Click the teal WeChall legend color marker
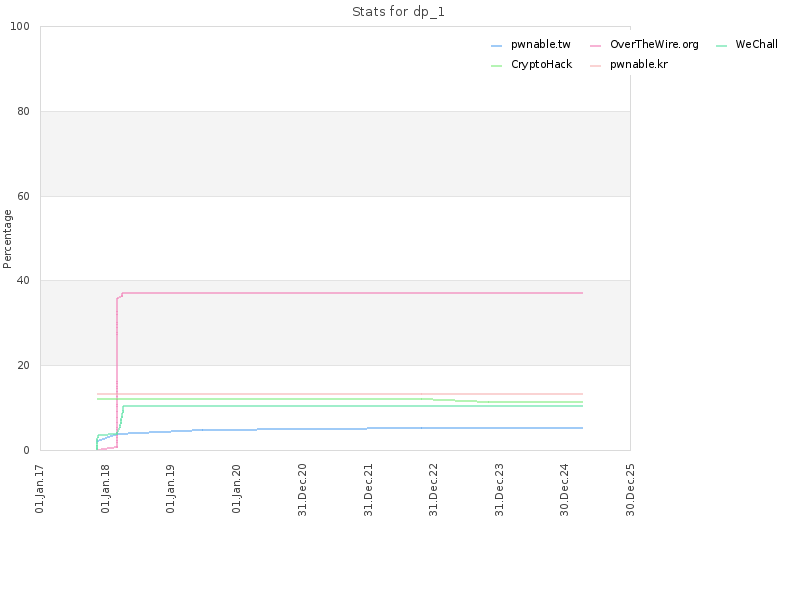 coord(721,46)
